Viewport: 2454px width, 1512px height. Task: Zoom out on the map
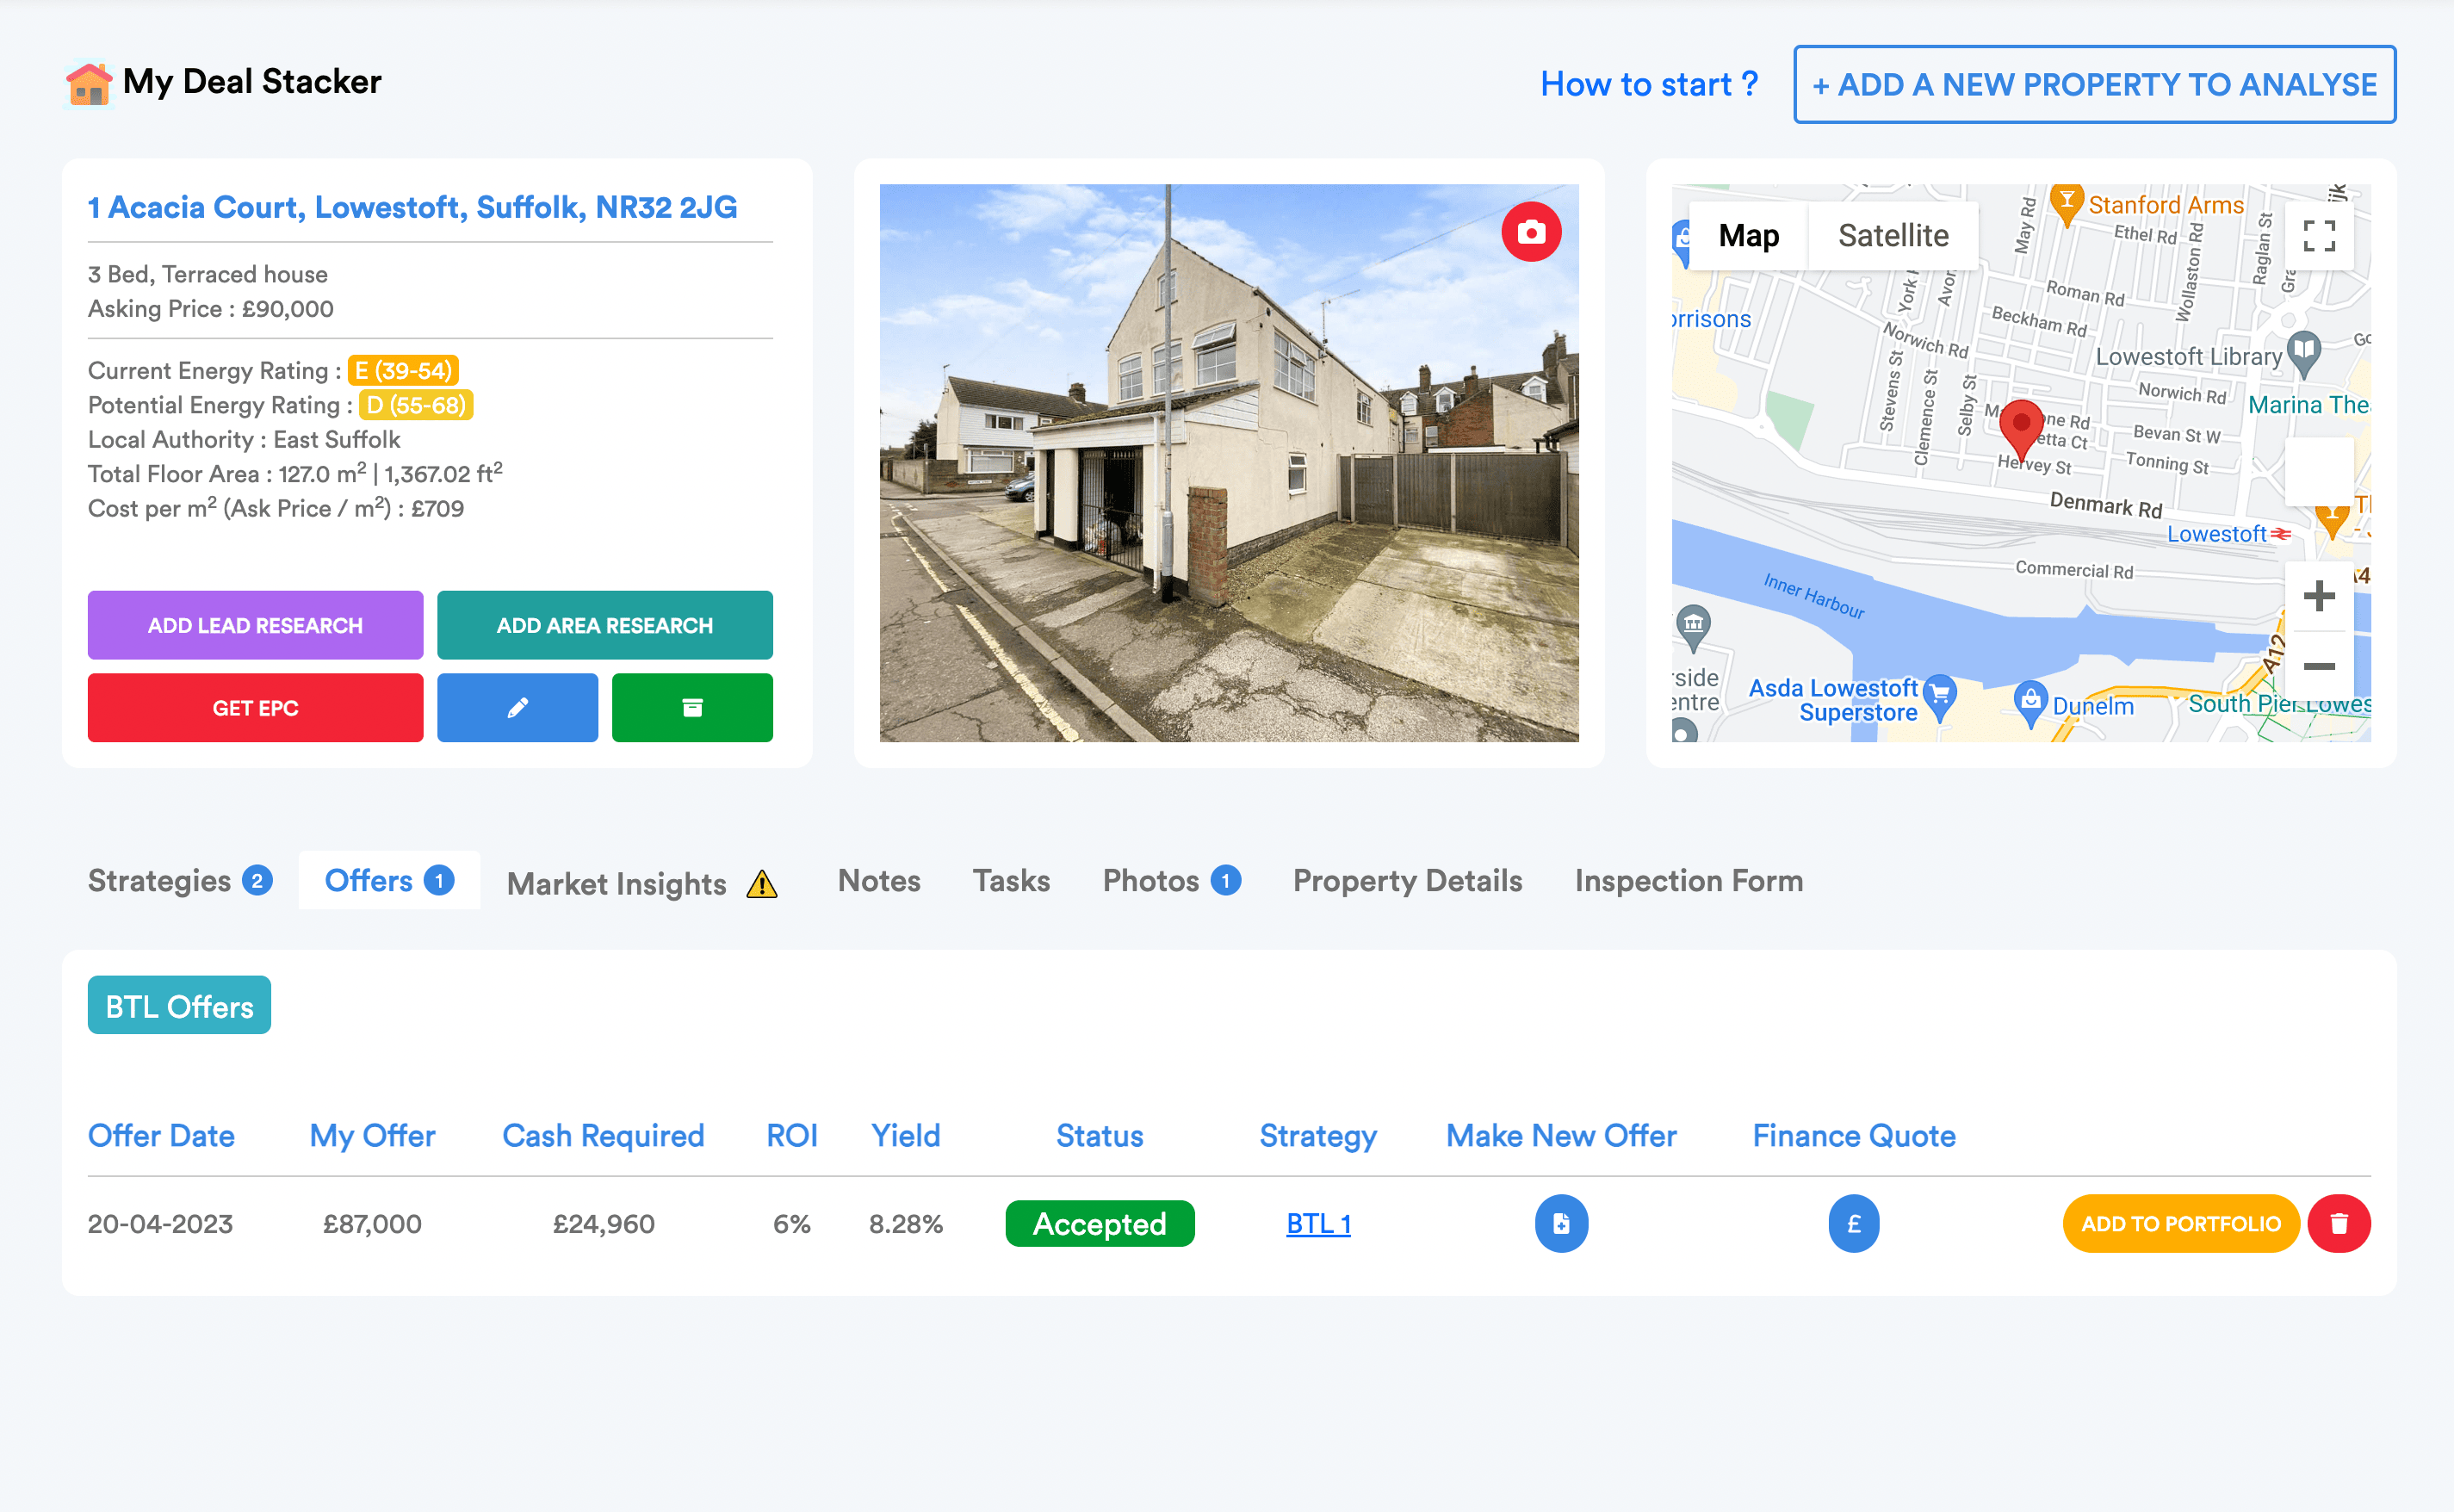click(x=2318, y=666)
